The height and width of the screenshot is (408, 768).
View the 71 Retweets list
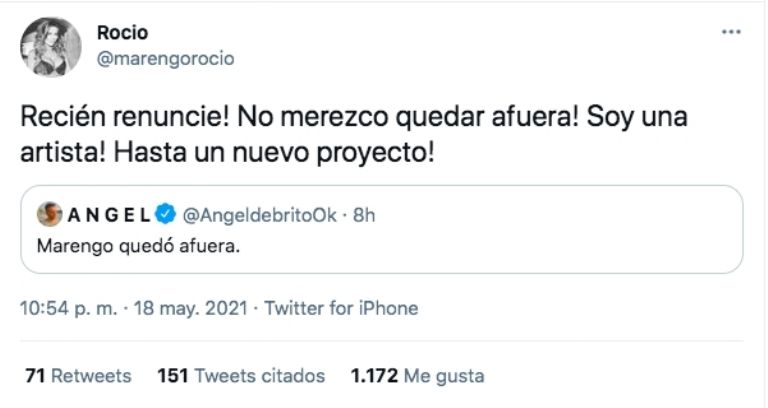tap(78, 376)
